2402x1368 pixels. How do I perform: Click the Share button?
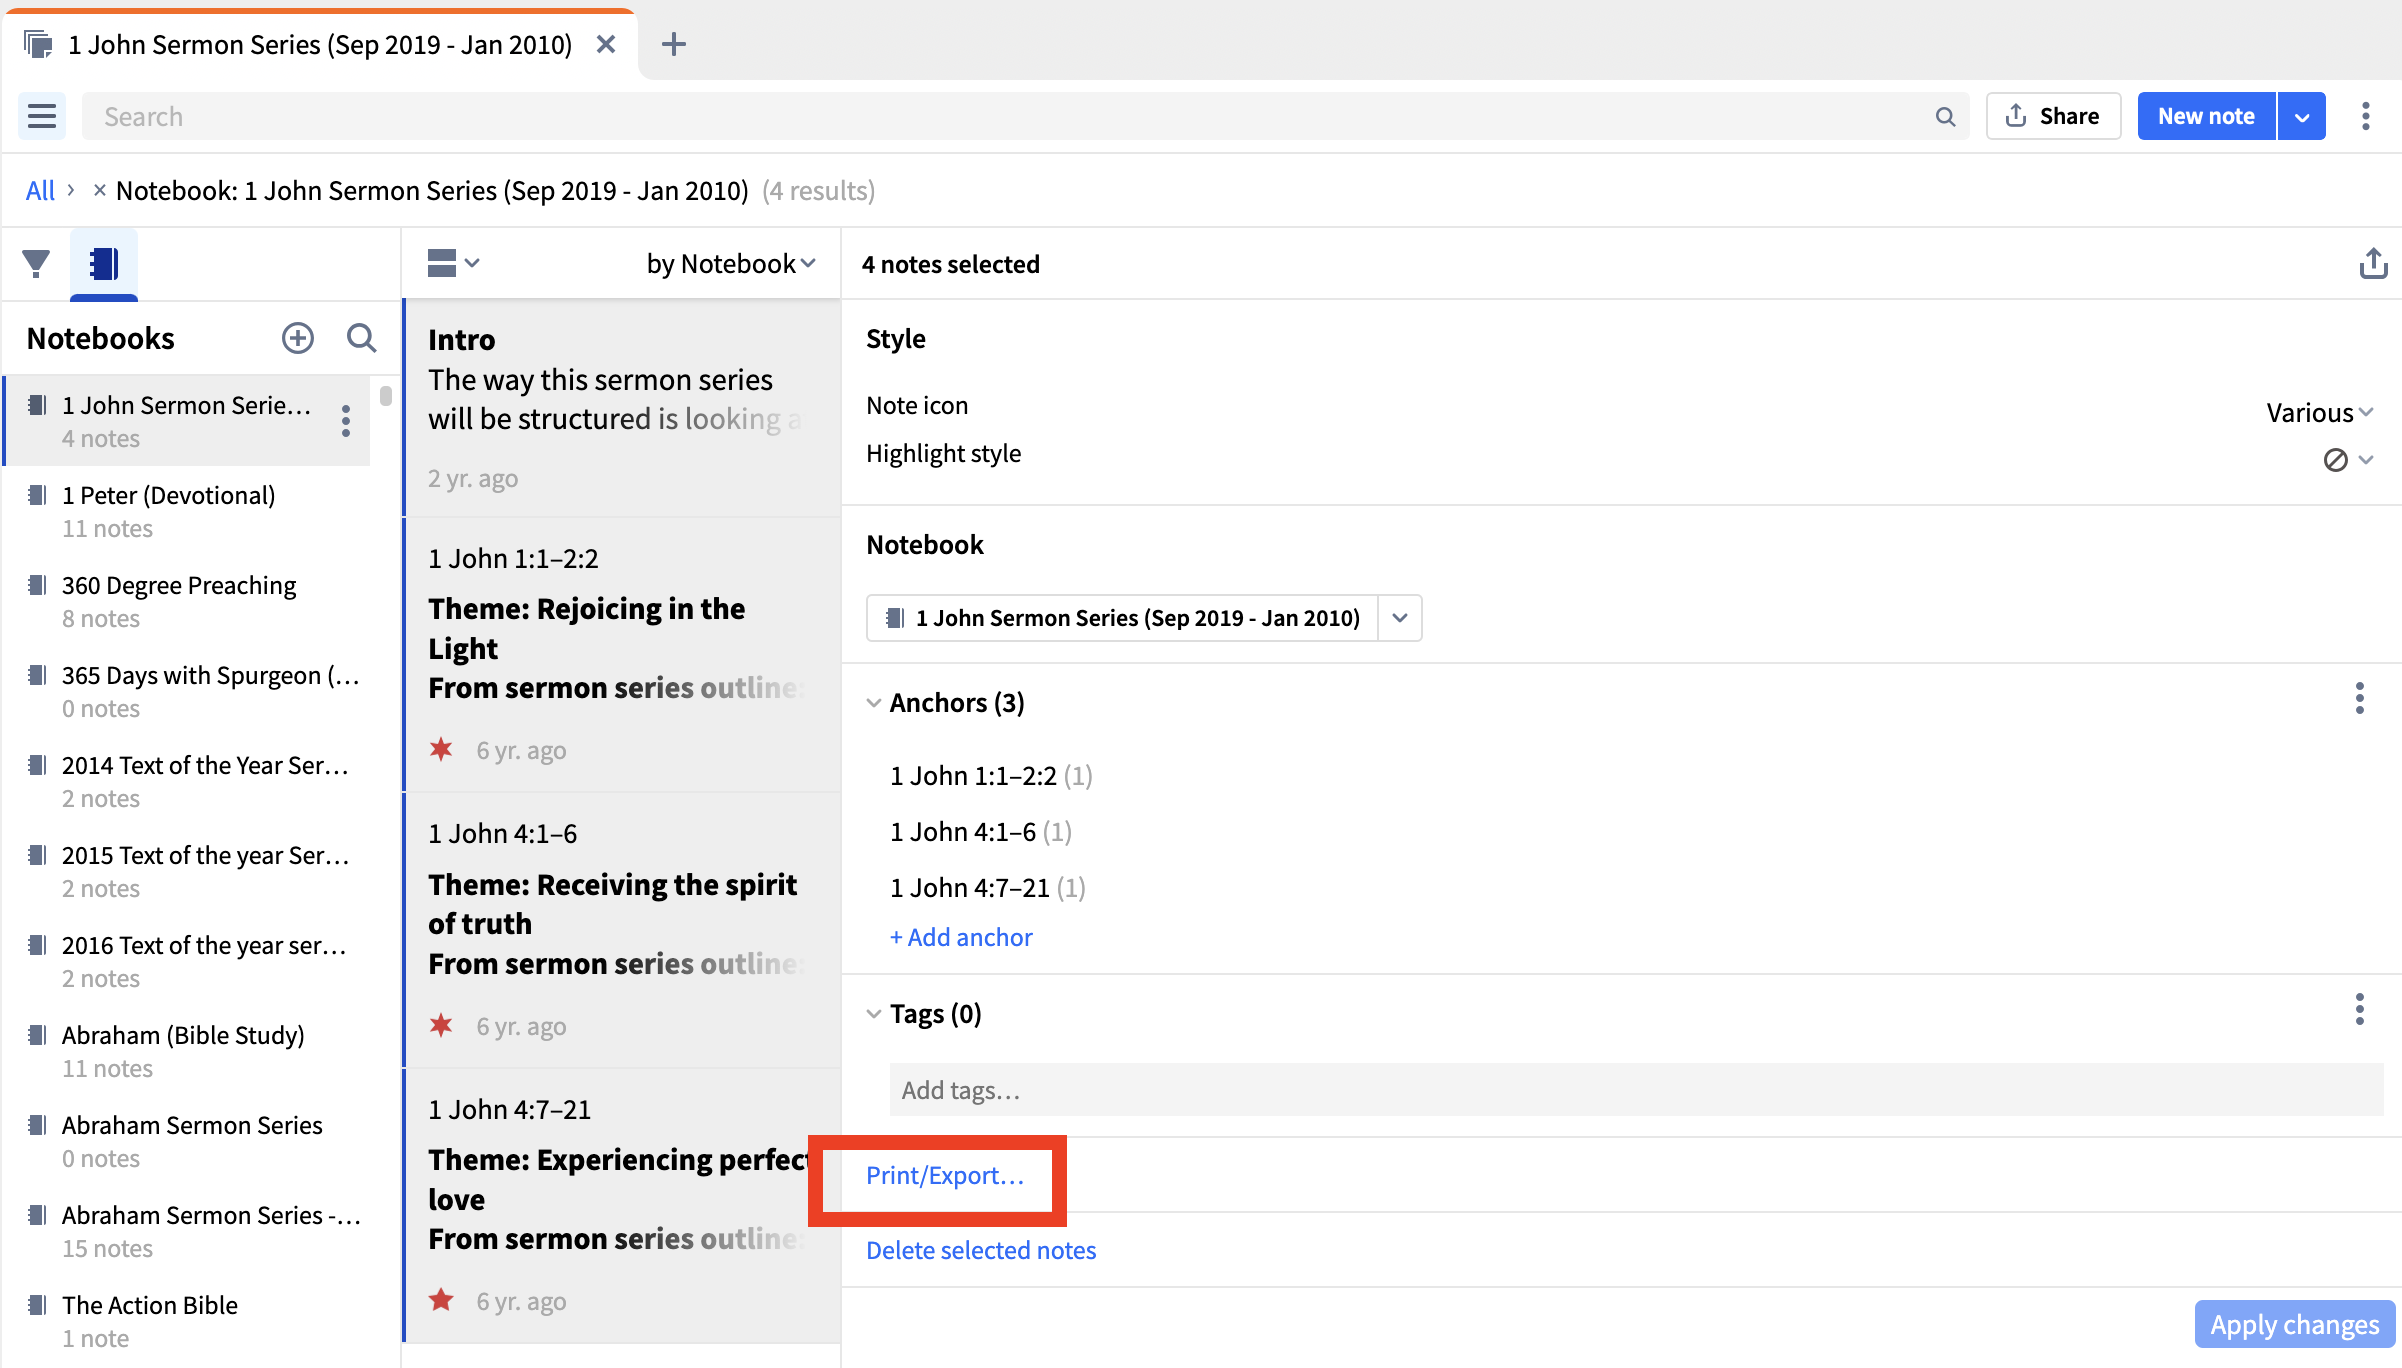click(2053, 116)
